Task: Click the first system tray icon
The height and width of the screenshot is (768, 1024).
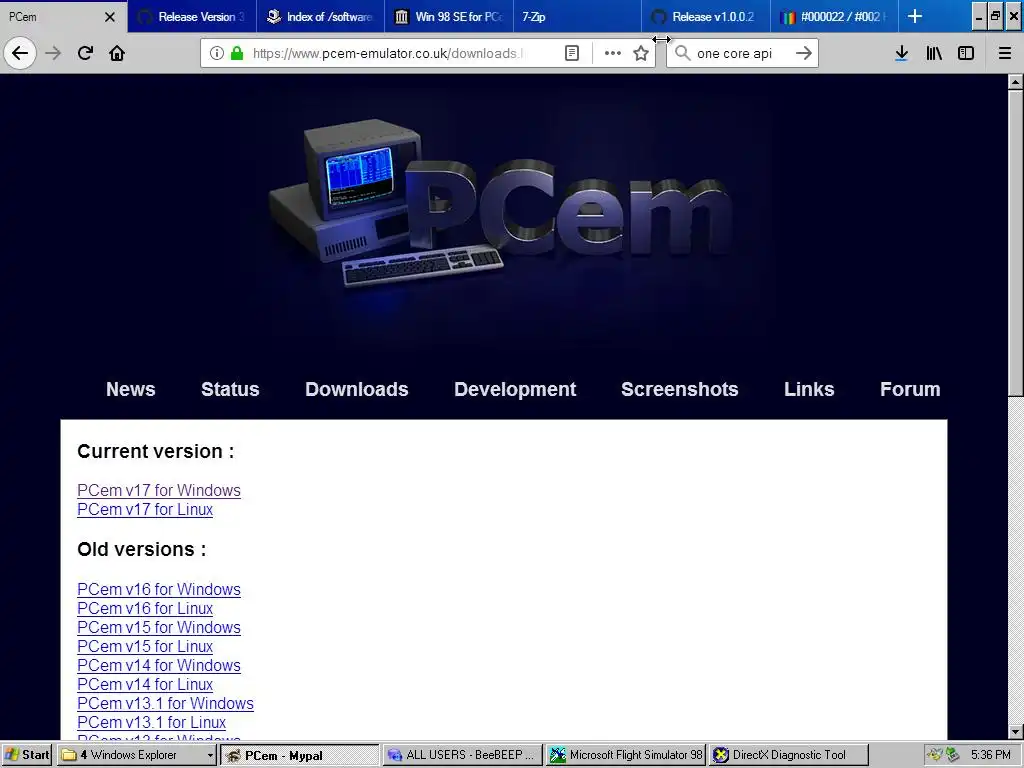Action: tap(935, 755)
